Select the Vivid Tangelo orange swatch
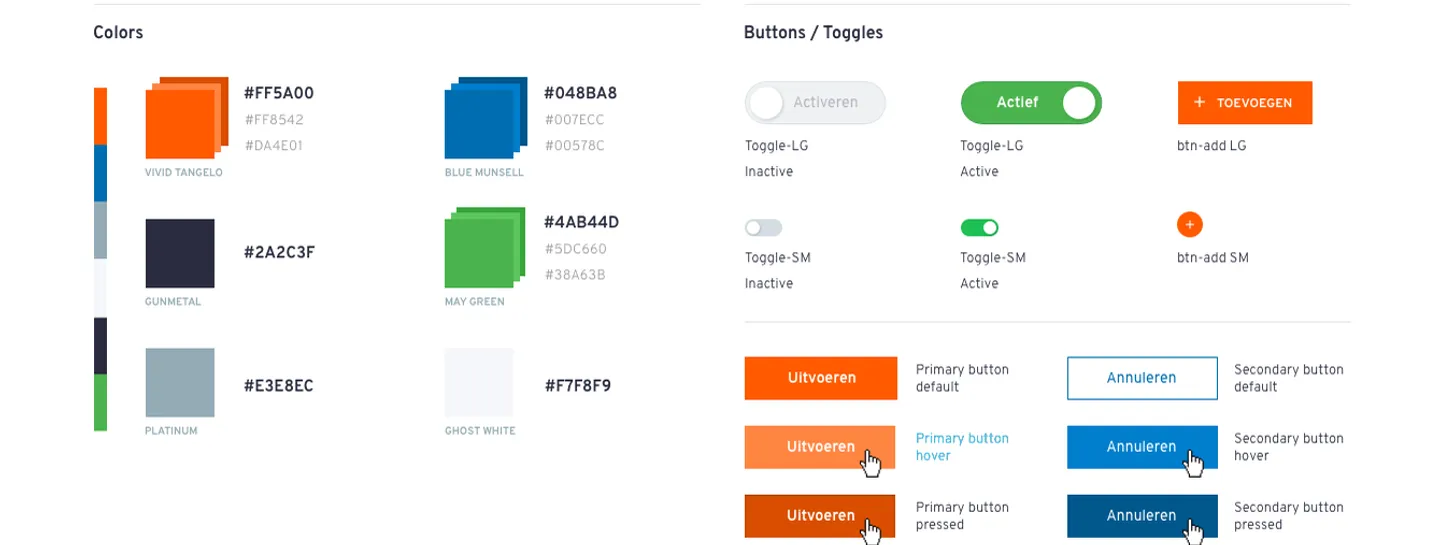1454x545 pixels. (x=186, y=118)
